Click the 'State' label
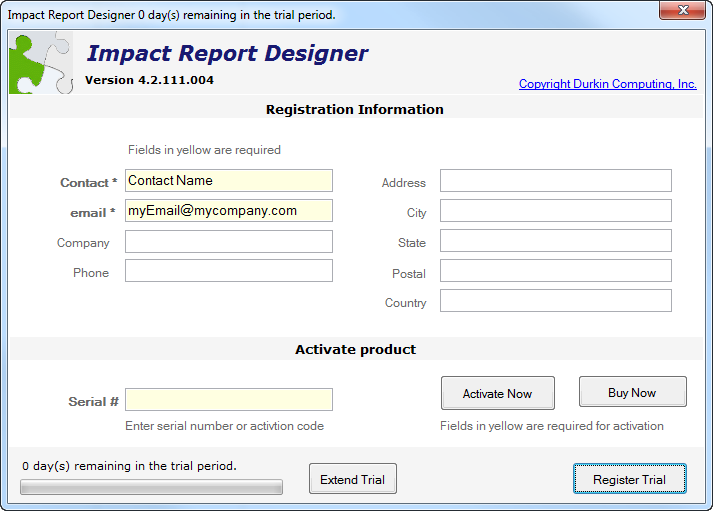This screenshot has width=713, height=511. (412, 243)
